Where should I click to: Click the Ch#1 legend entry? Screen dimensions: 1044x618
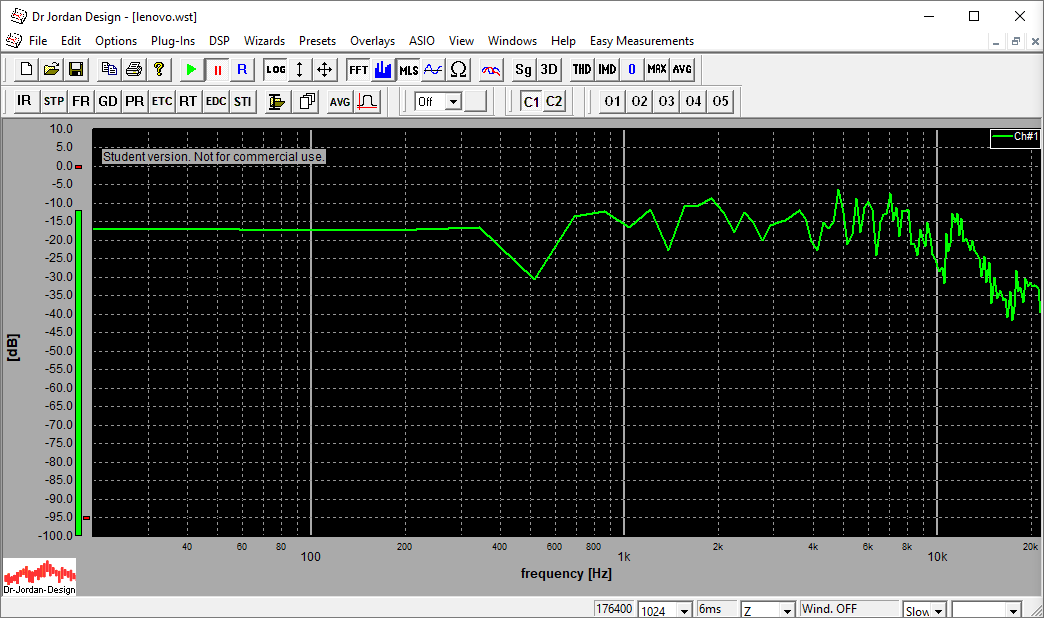point(1015,137)
